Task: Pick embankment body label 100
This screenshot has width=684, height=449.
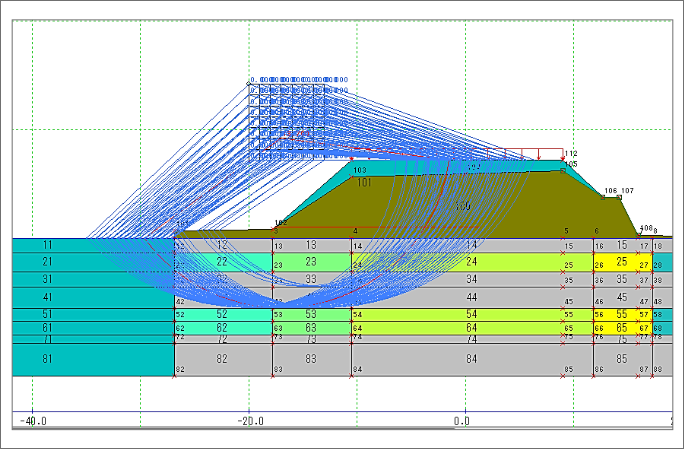Action: tap(462, 206)
